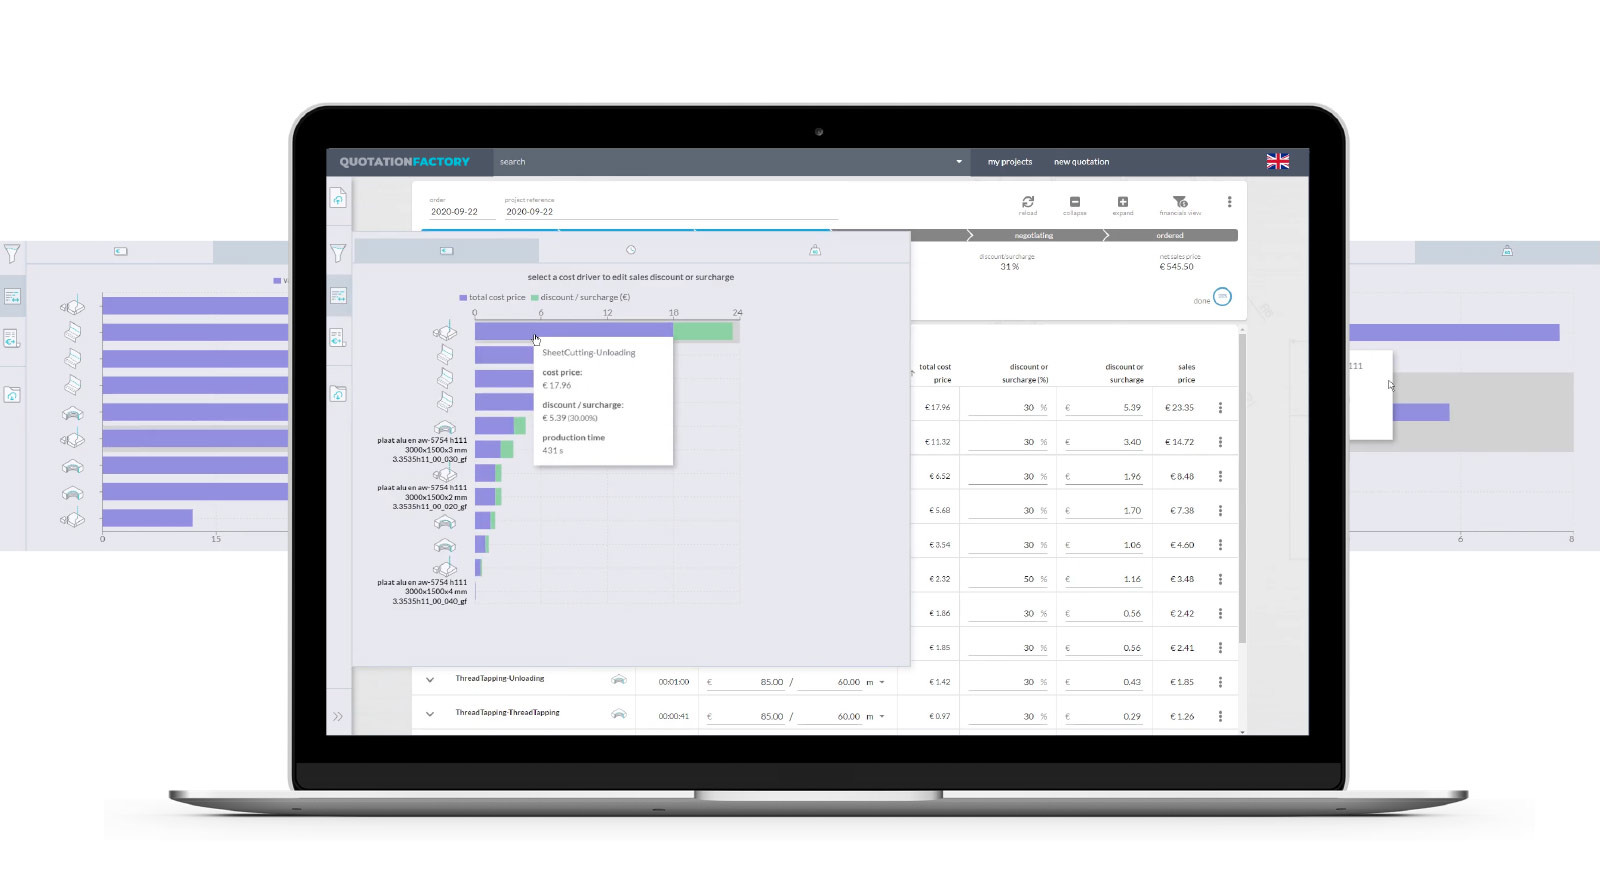This screenshot has width=1600, height=878.
Task: Expand the ThreadTapping-ThreadTapping row chevron
Action: [430, 714]
